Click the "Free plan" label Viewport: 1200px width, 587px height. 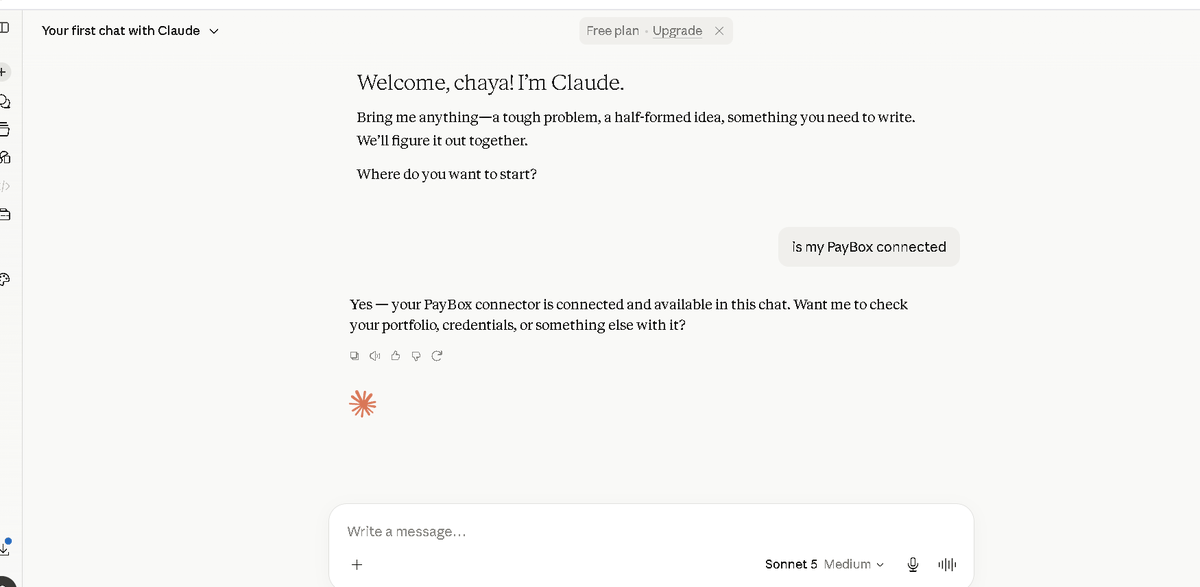[612, 31]
